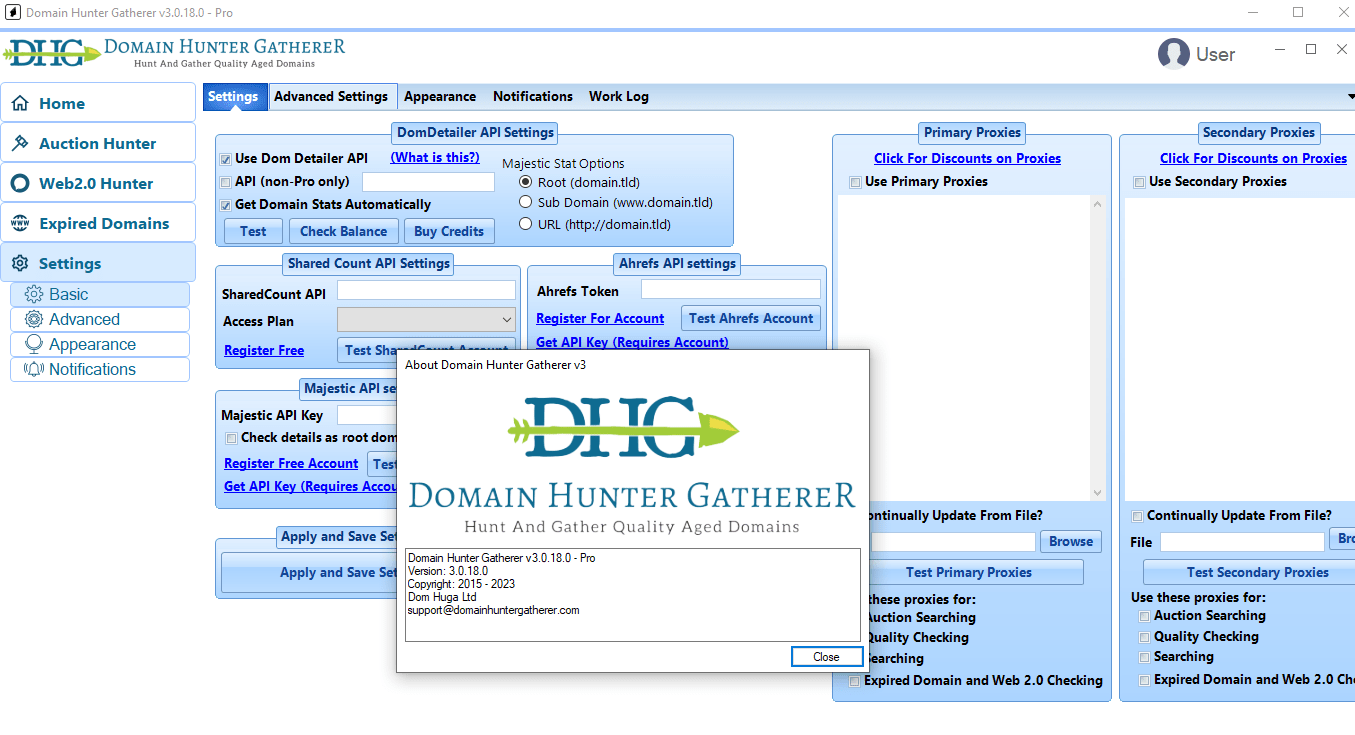Viewport: 1355px width, 735px height.
Task: Click the Advanced gear icon
Action: 34,319
